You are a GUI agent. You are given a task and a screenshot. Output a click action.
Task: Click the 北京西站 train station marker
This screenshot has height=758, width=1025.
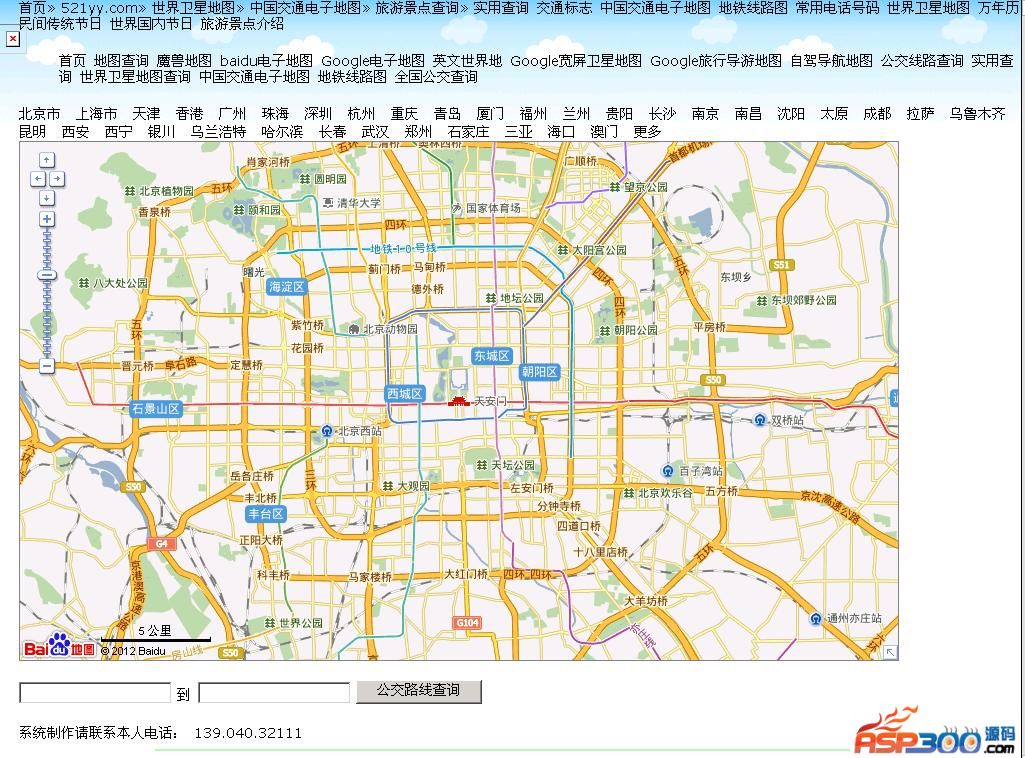click(328, 431)
